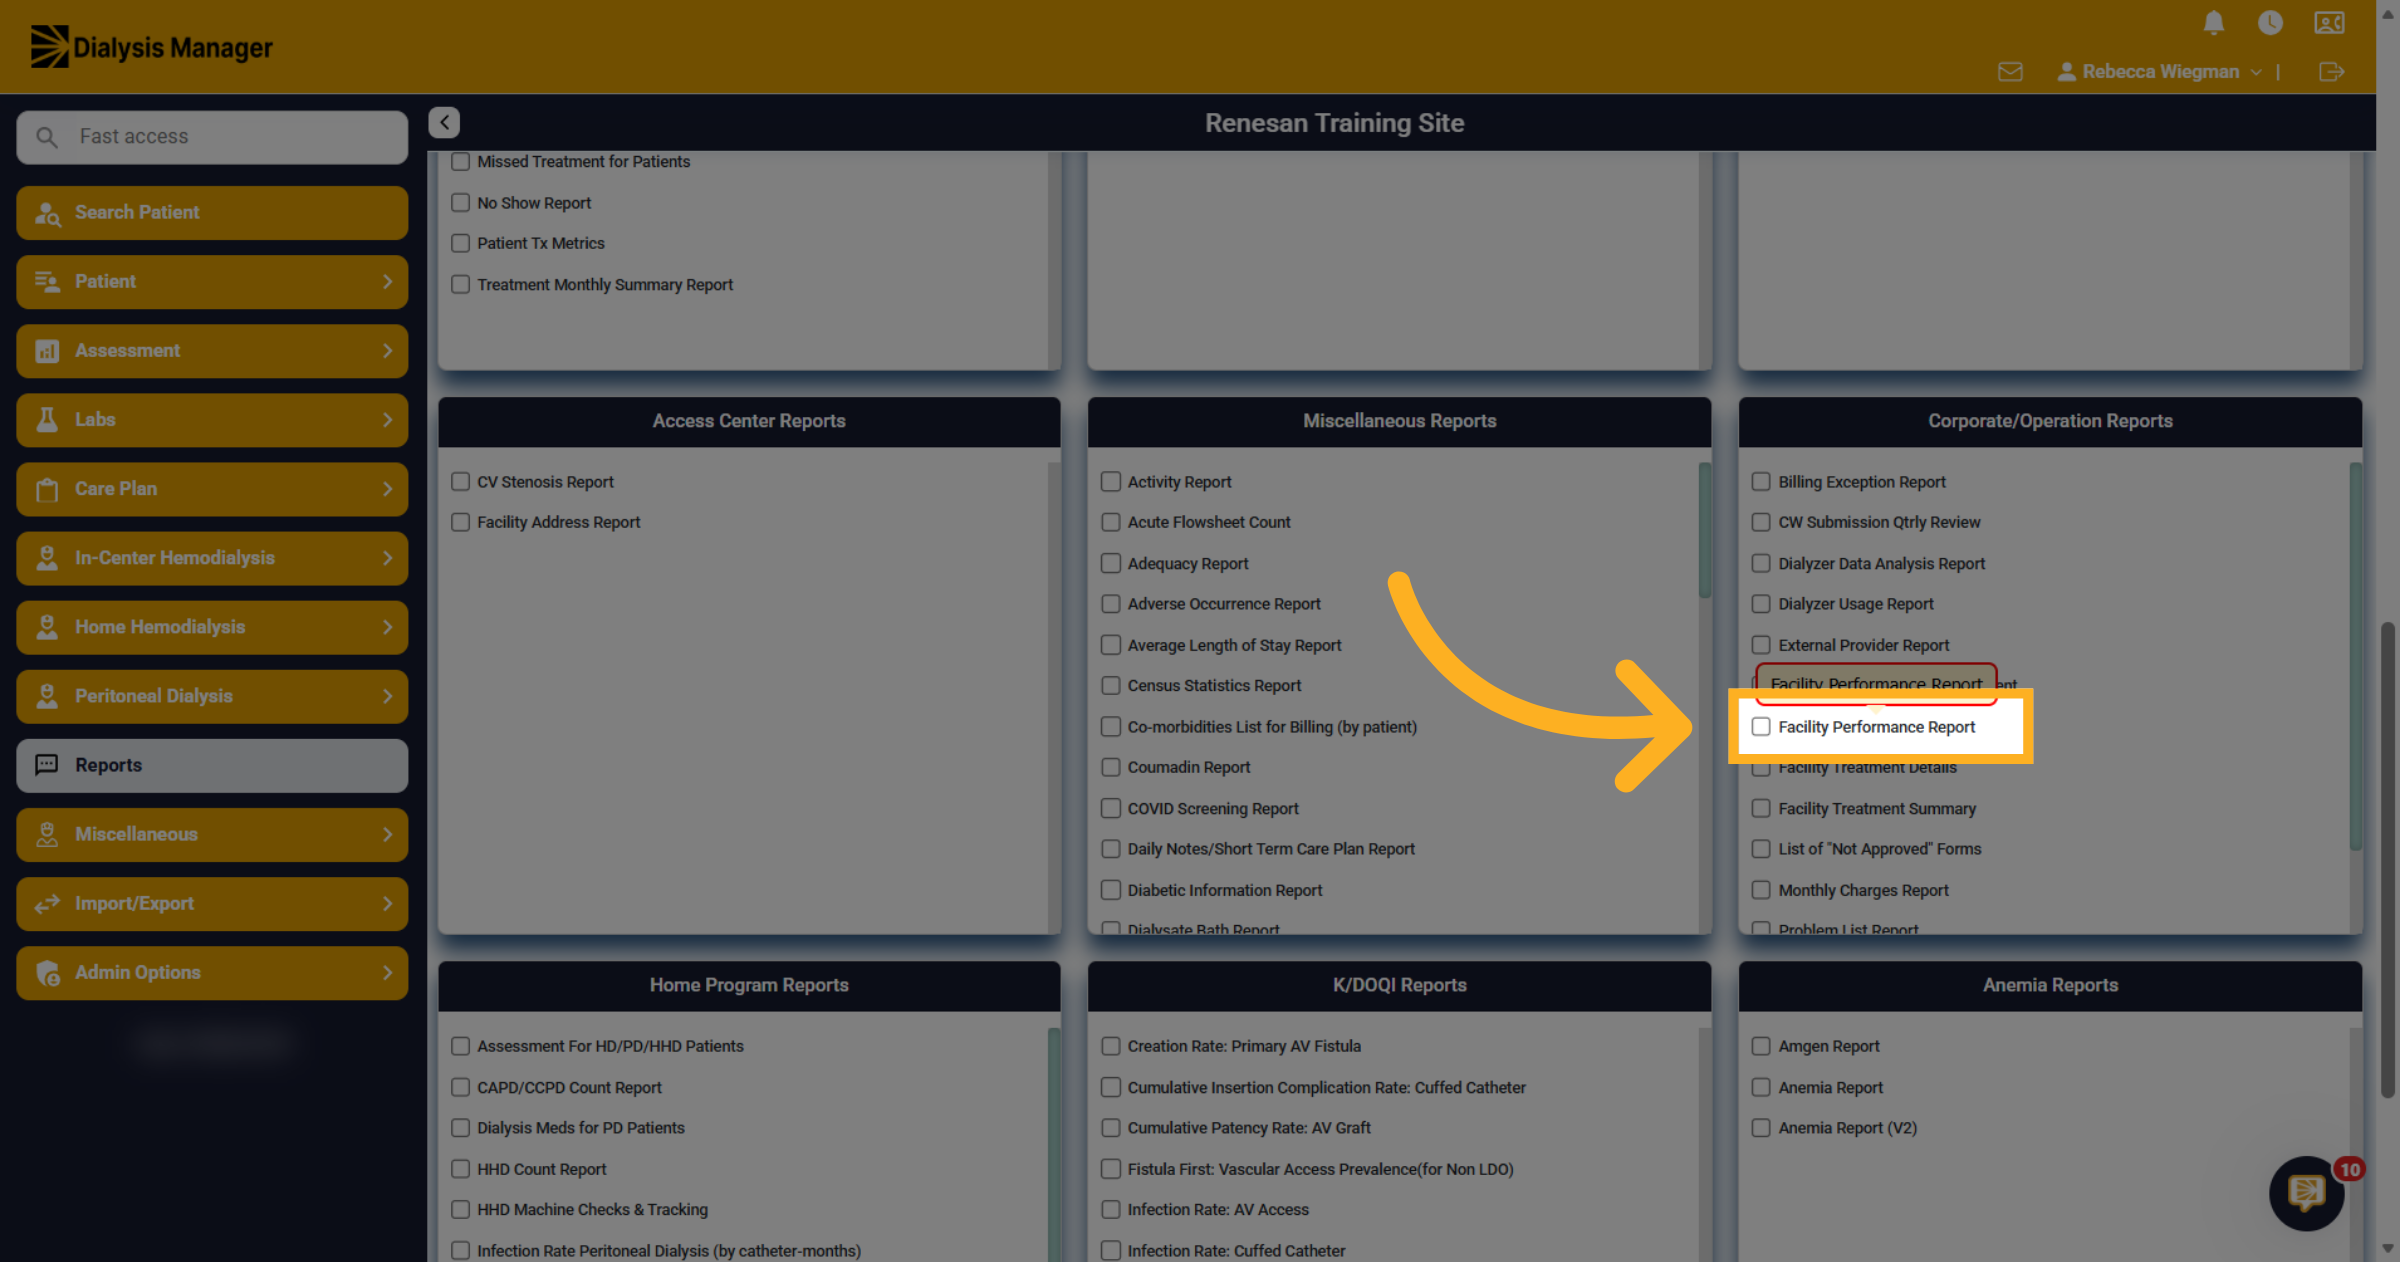
Task: Open the Reports menu item
Action: (x=212, y=765)
